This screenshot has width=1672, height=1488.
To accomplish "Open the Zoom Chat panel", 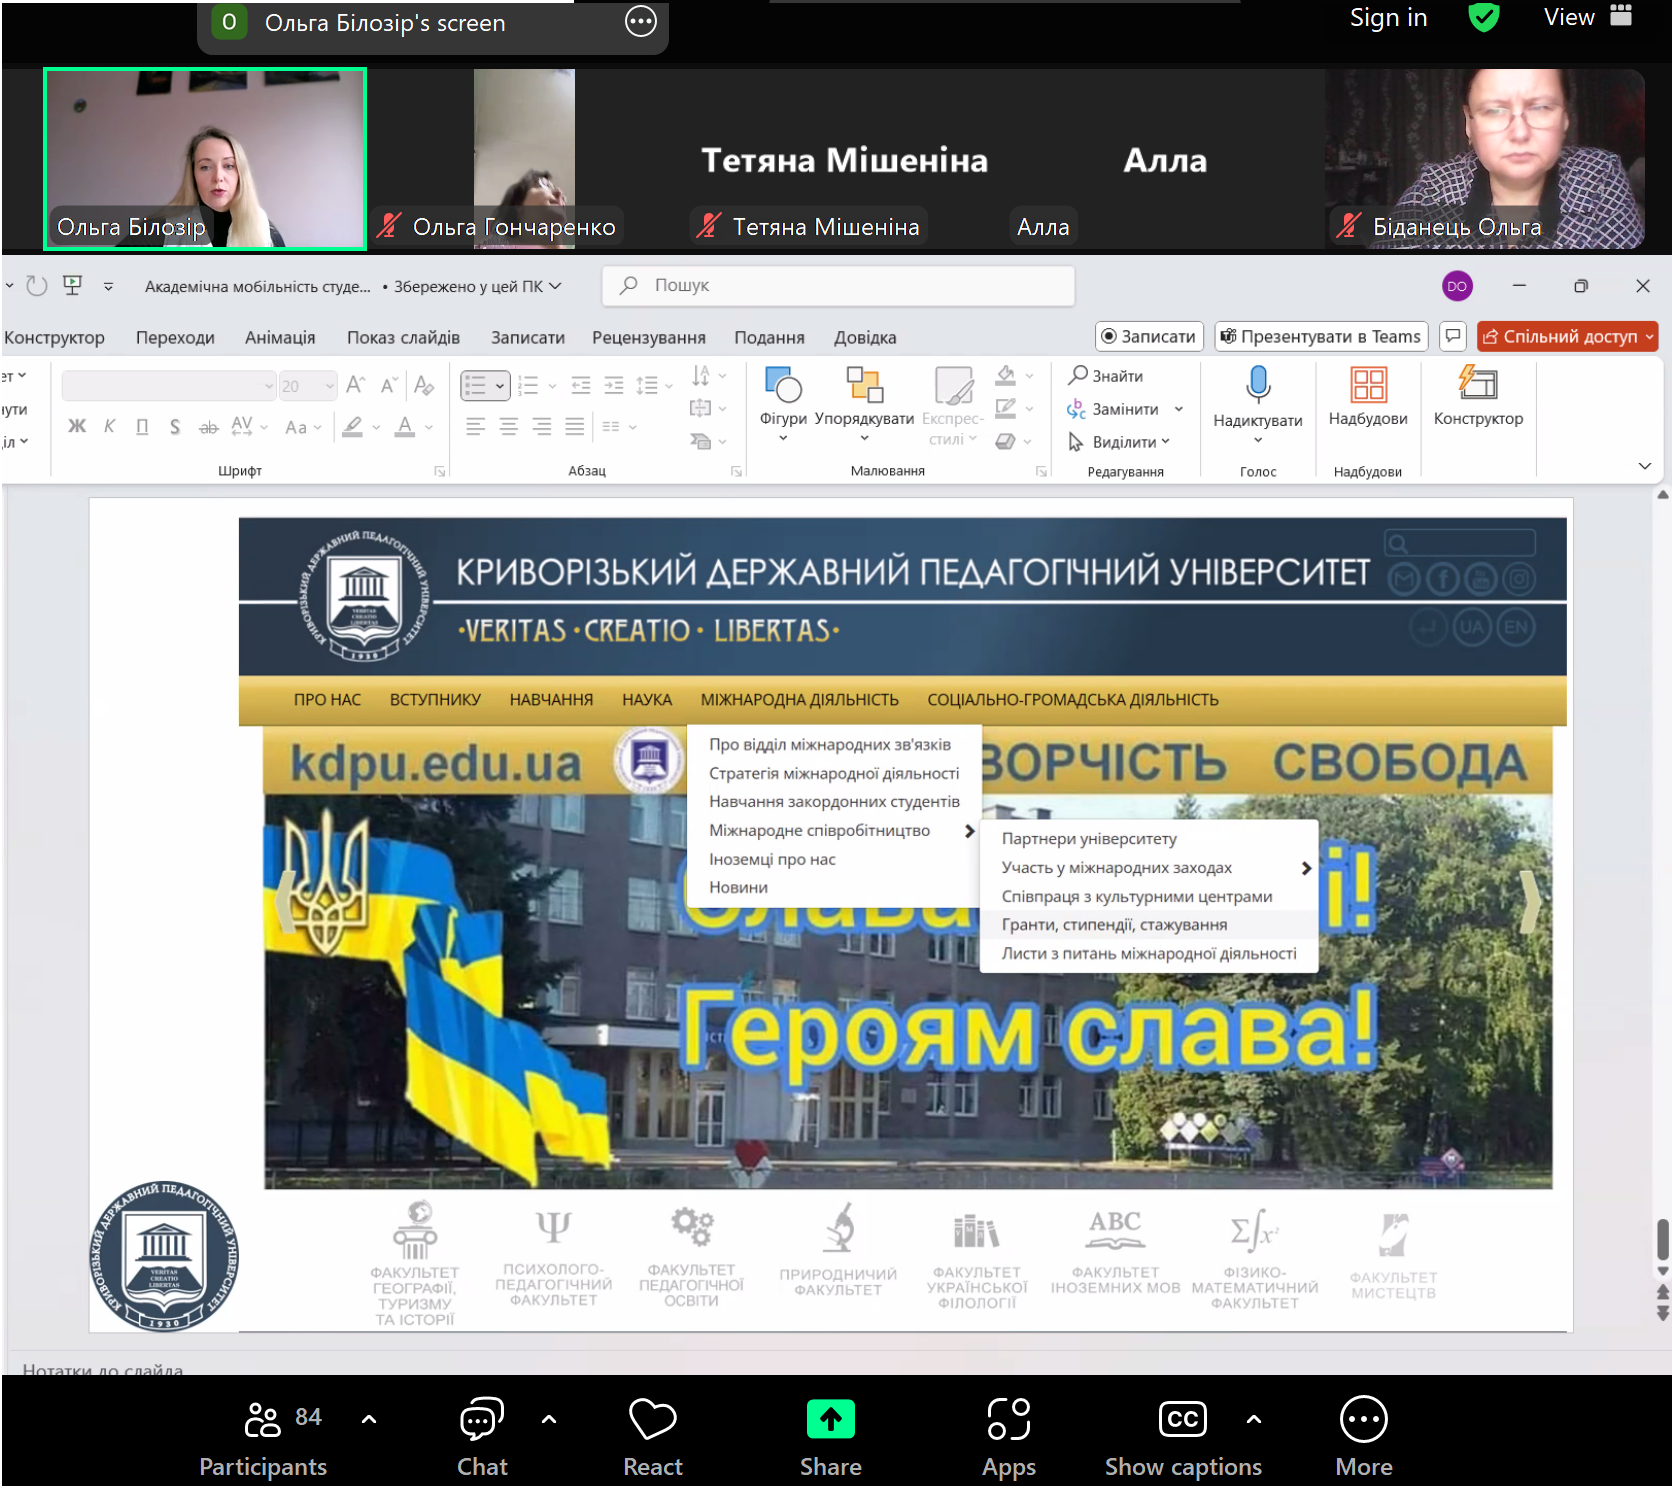I will [x=482, y=1437].
